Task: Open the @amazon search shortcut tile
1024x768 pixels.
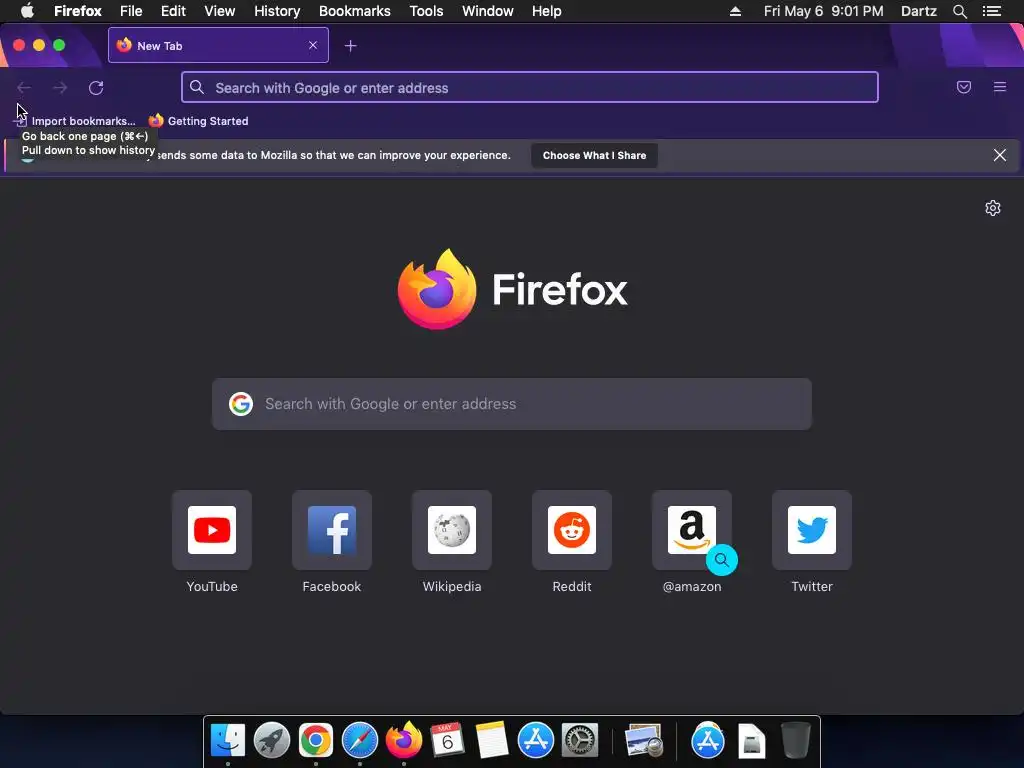Action: coord(692,530)
